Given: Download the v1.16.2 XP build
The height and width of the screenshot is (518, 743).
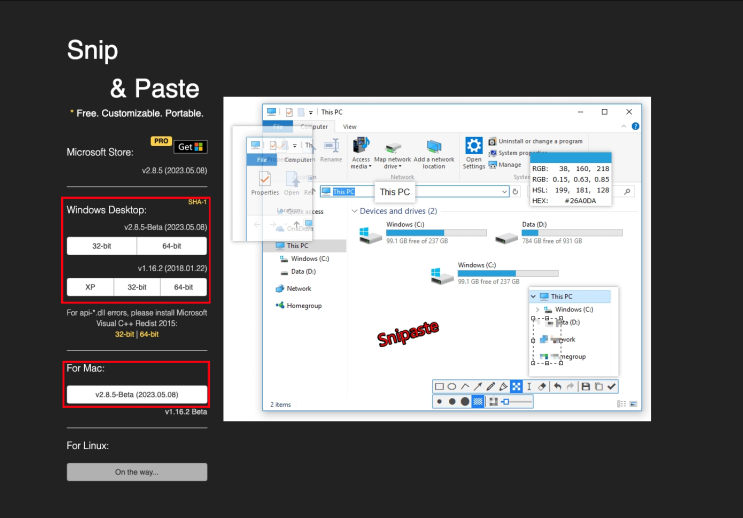Looking at the screenshot, I should pos(90,287).
